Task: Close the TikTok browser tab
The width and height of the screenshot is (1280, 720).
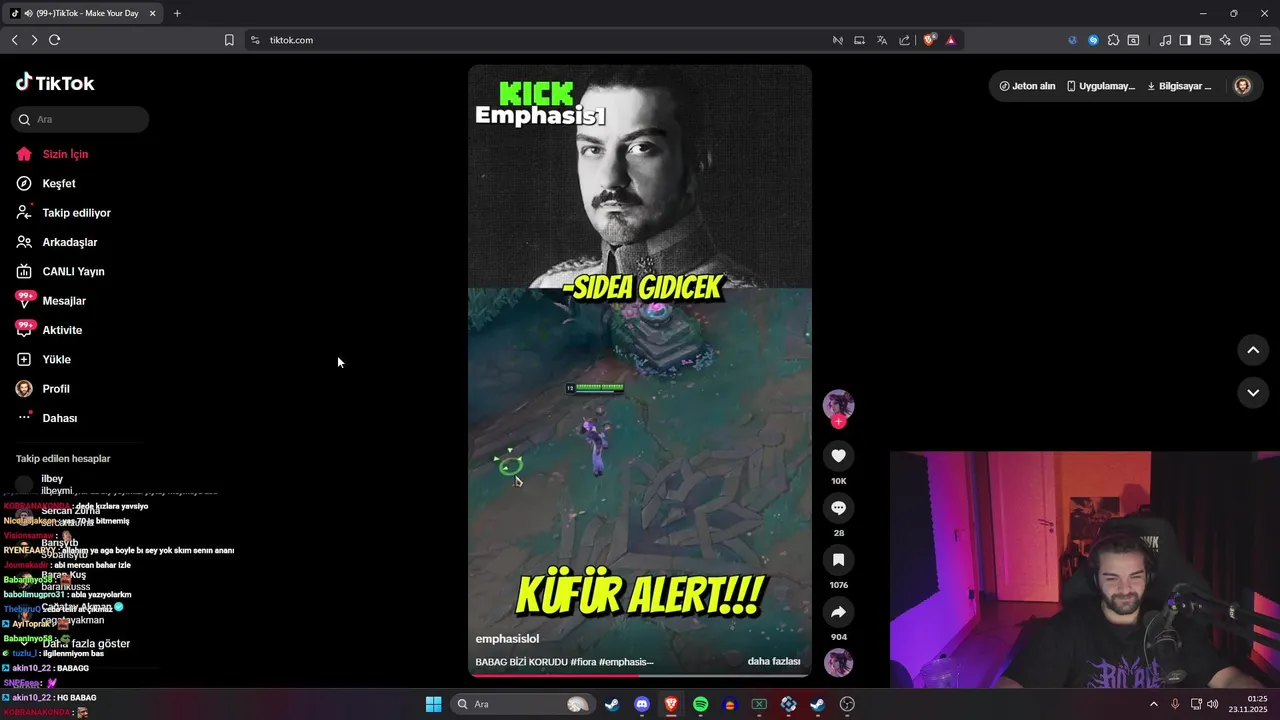Action: point(152,13)
